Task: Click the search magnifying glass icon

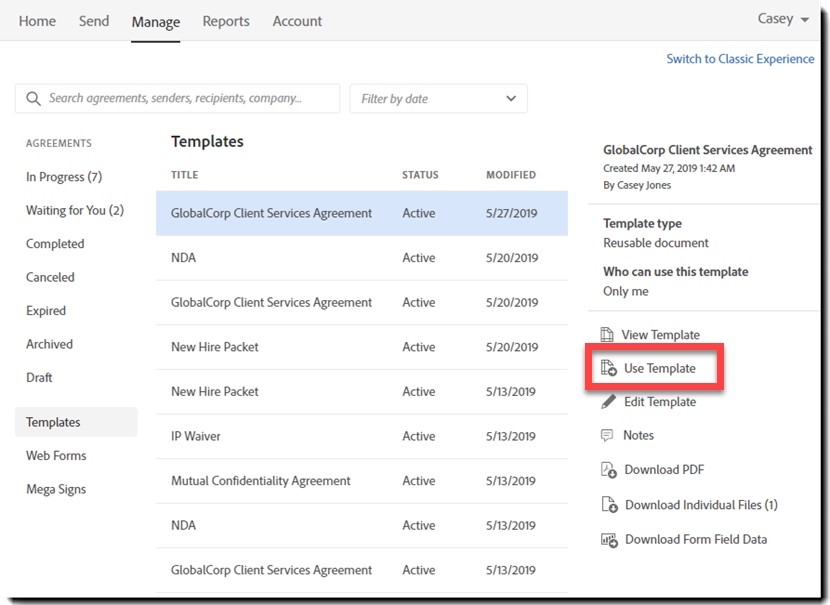Action: 34,99
